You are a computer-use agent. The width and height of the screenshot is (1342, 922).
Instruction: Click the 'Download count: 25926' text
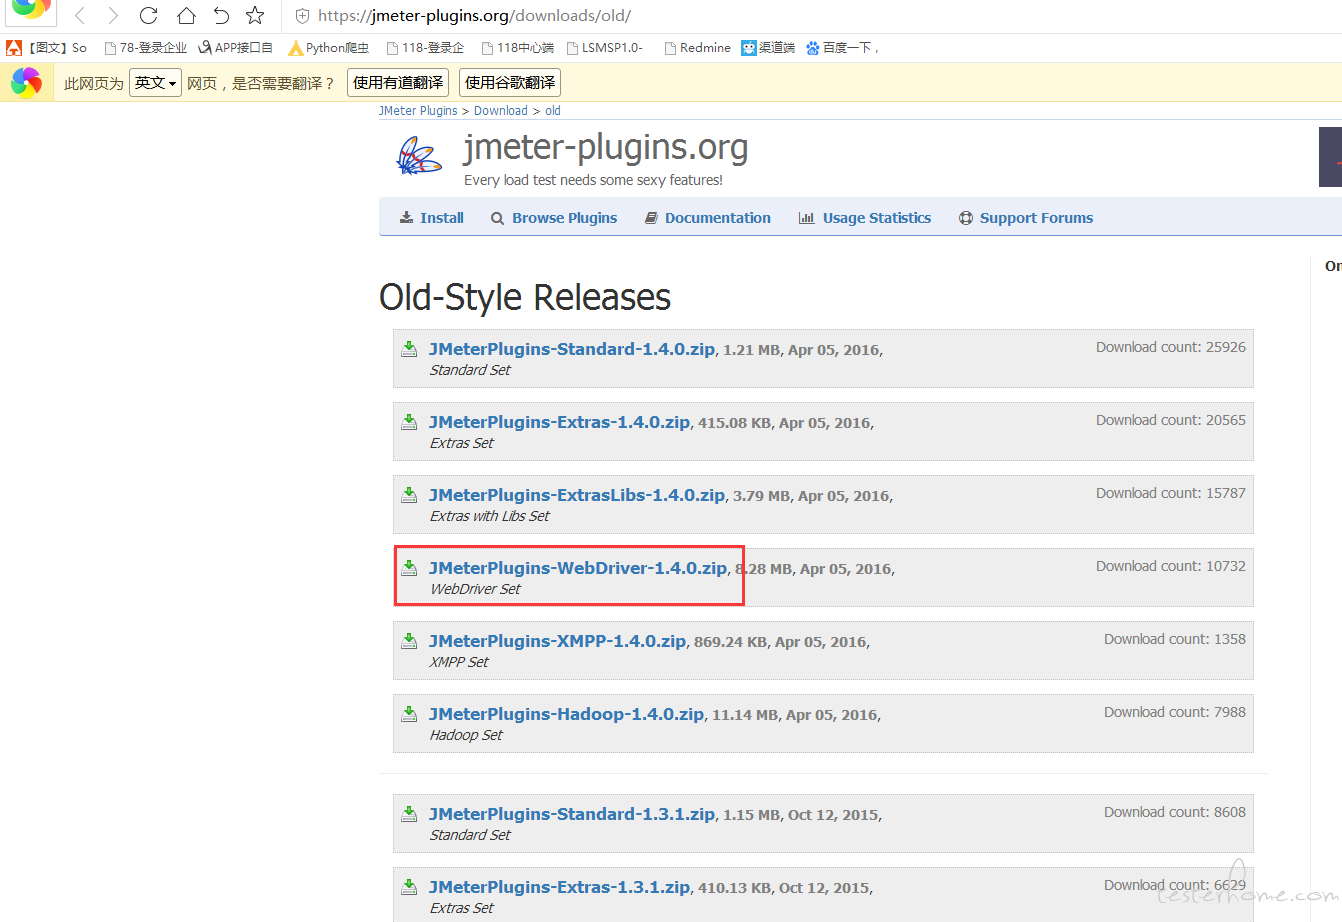1171,347
